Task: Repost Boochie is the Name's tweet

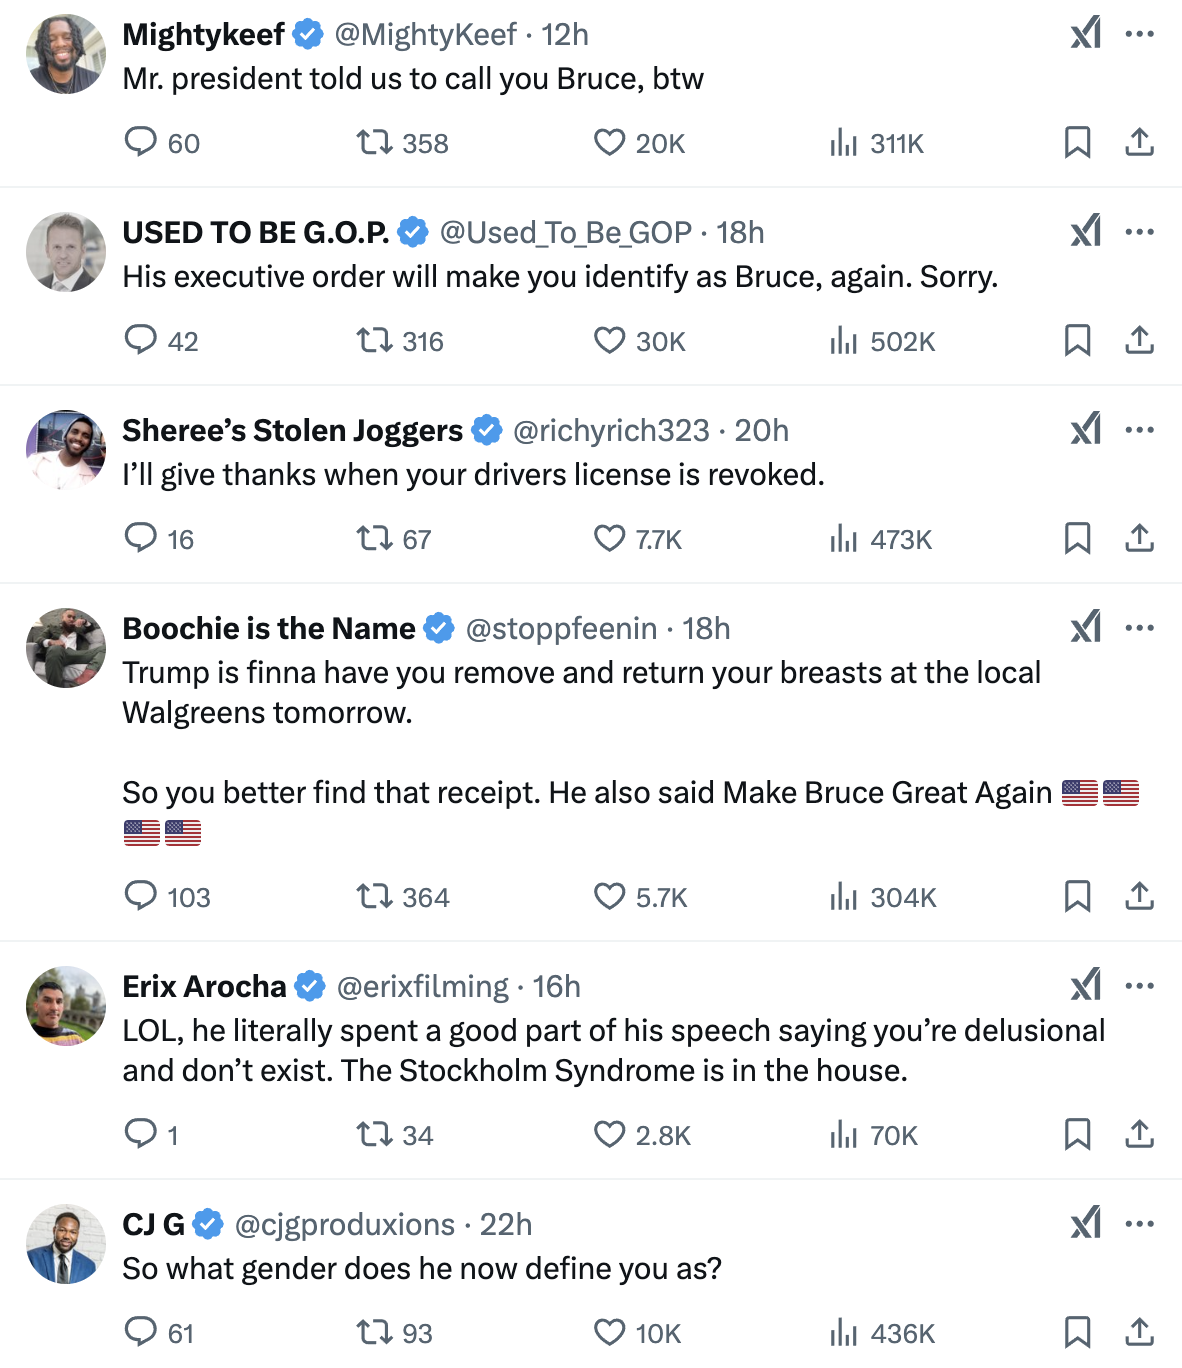Action: (x=374, y=897)
